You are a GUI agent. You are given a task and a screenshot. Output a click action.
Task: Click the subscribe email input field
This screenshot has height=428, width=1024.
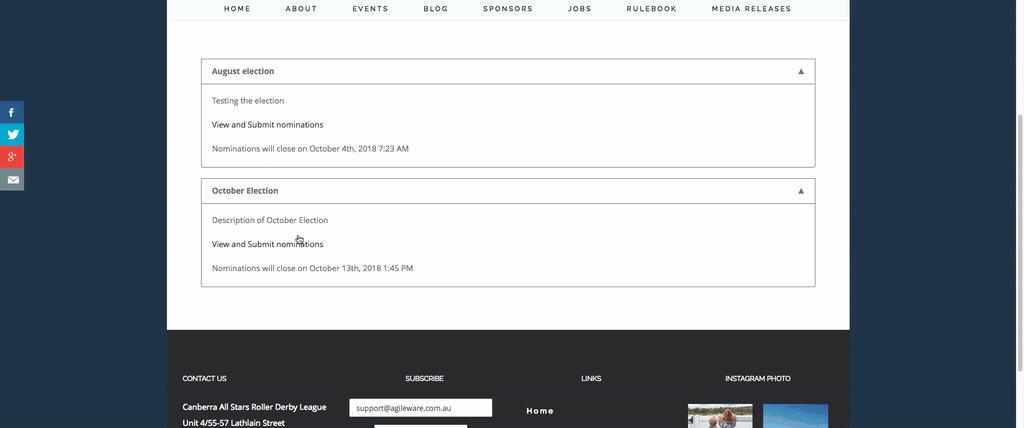coord(420,408)
